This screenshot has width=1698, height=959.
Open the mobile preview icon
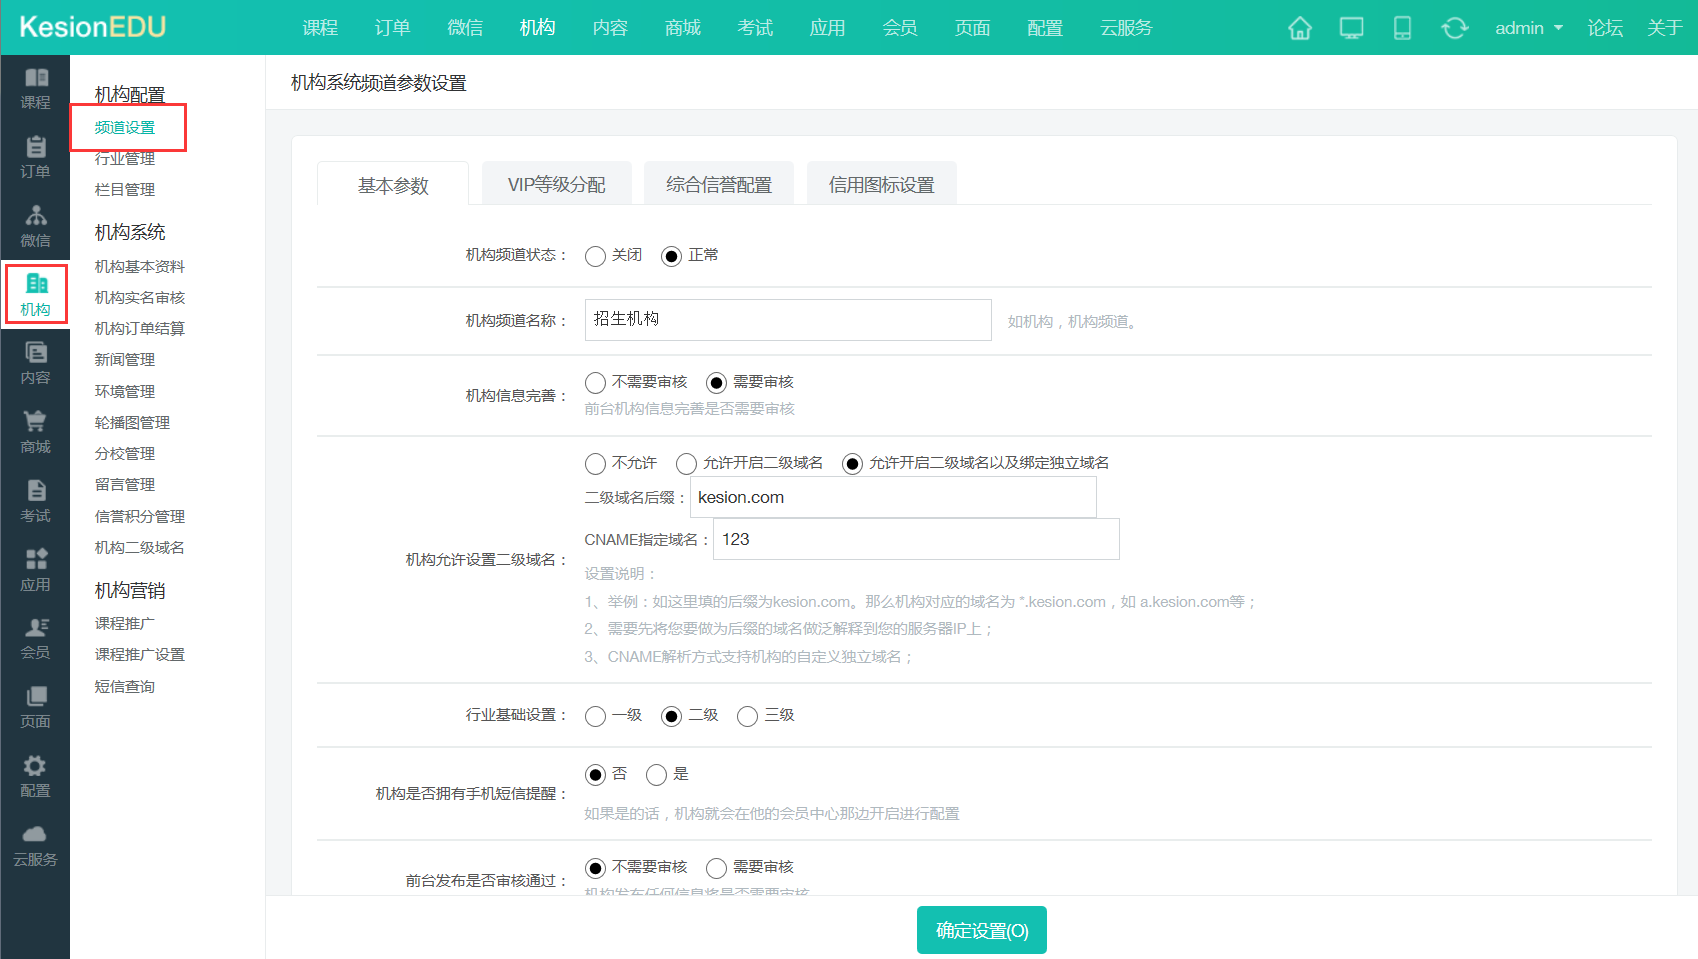coord(1403,28)
